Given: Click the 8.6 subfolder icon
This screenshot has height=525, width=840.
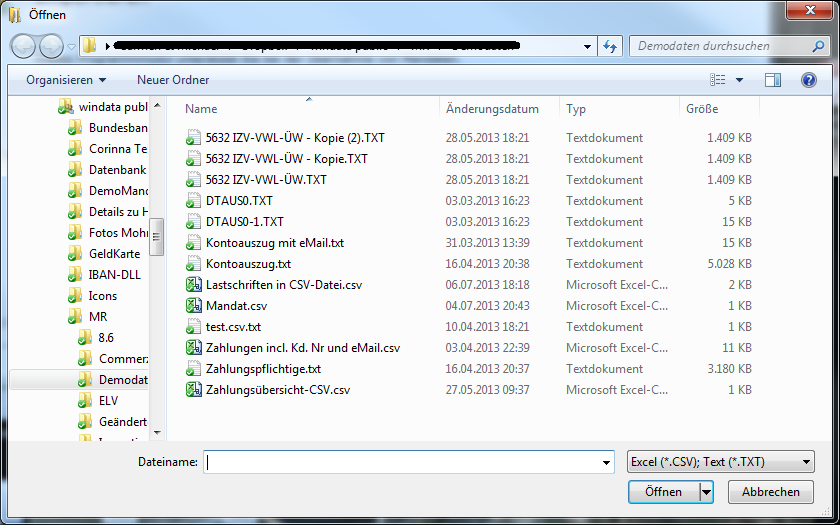Looking at the screenshot, I should (85, 338).
